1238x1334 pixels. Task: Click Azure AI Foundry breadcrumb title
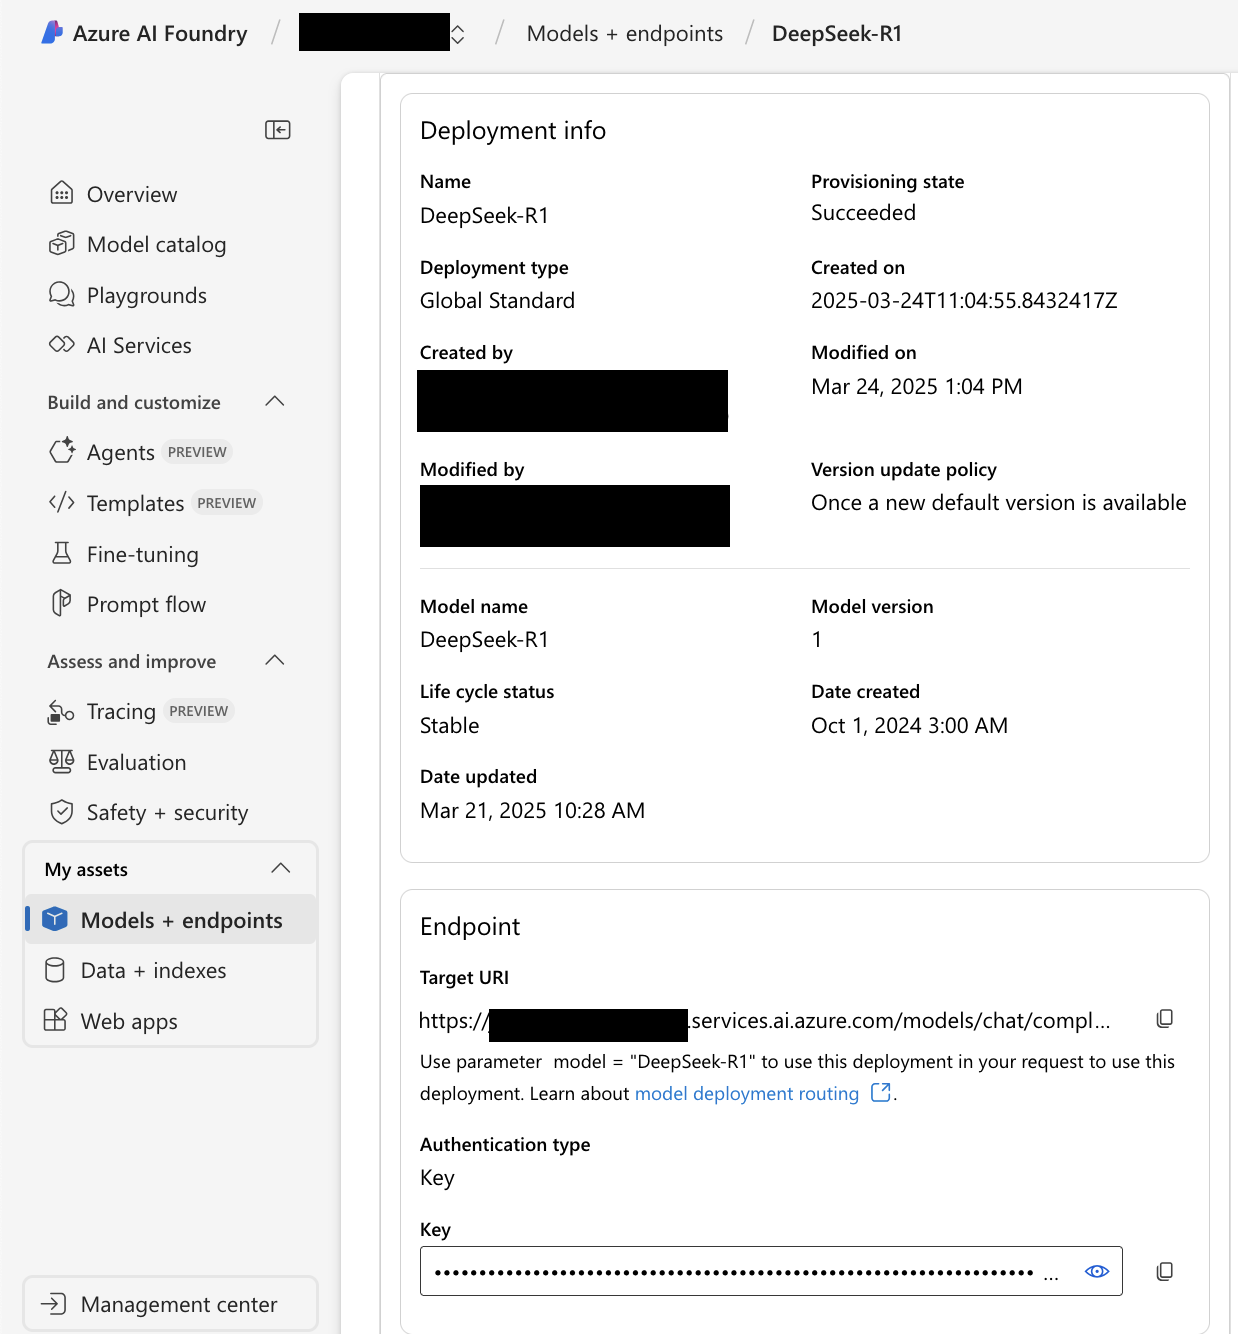coord(160,34)
